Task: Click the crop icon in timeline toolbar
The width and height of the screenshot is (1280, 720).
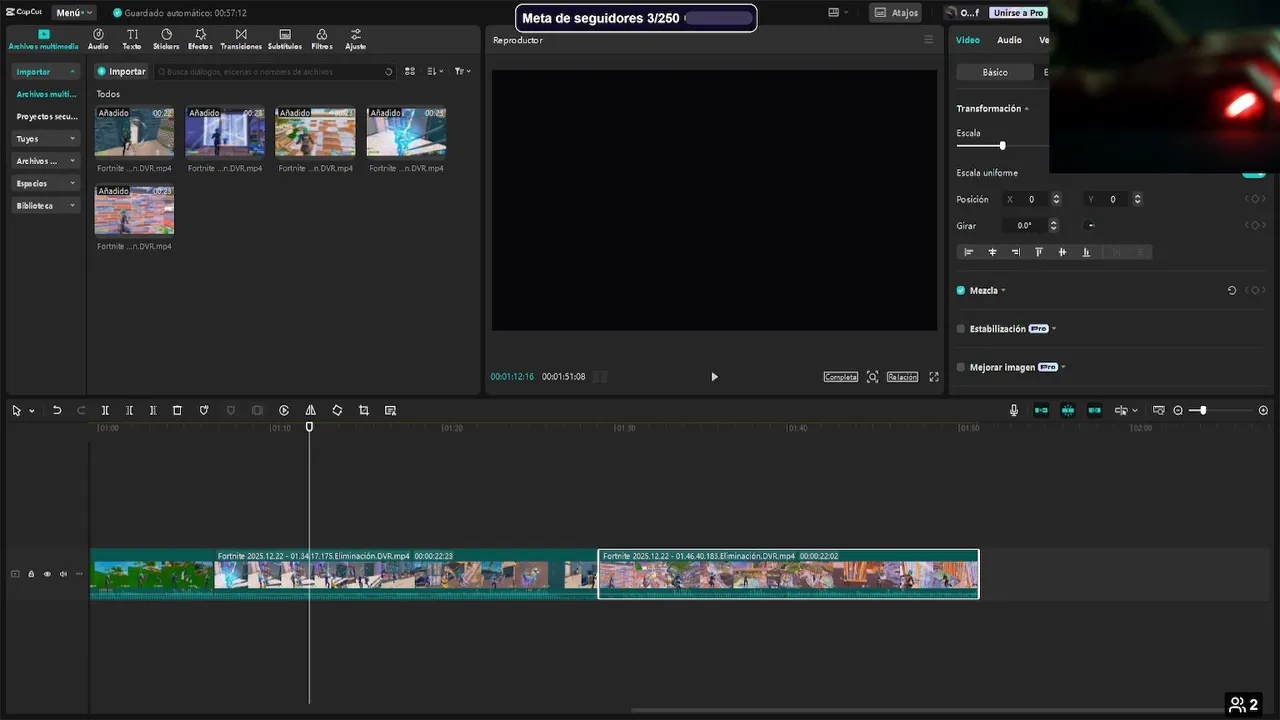Action: coord(363,410)
